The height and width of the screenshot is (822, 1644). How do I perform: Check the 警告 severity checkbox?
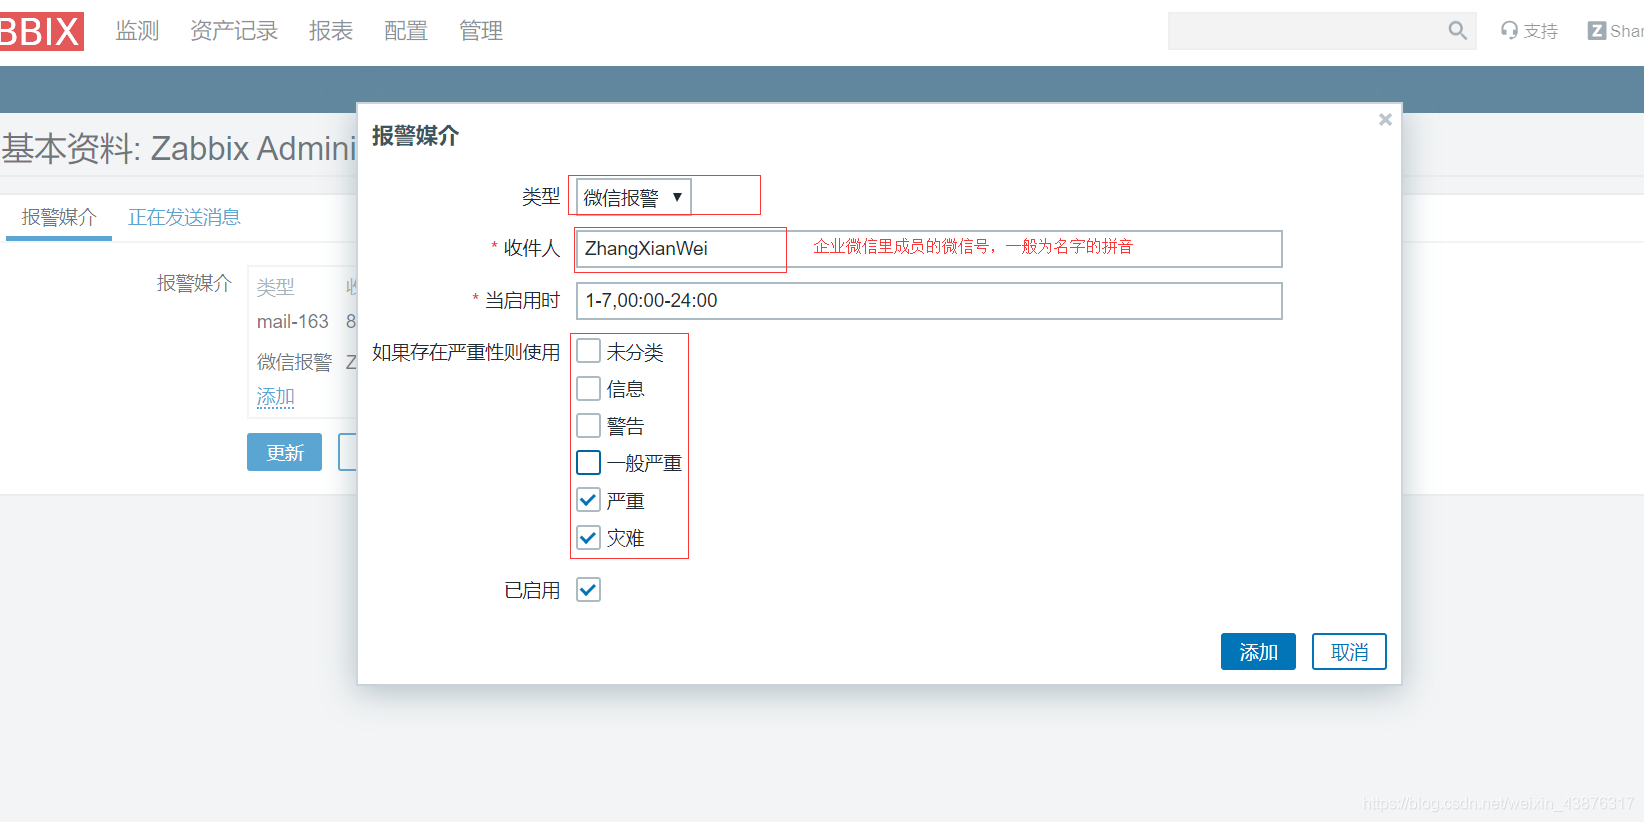[589, 426]
